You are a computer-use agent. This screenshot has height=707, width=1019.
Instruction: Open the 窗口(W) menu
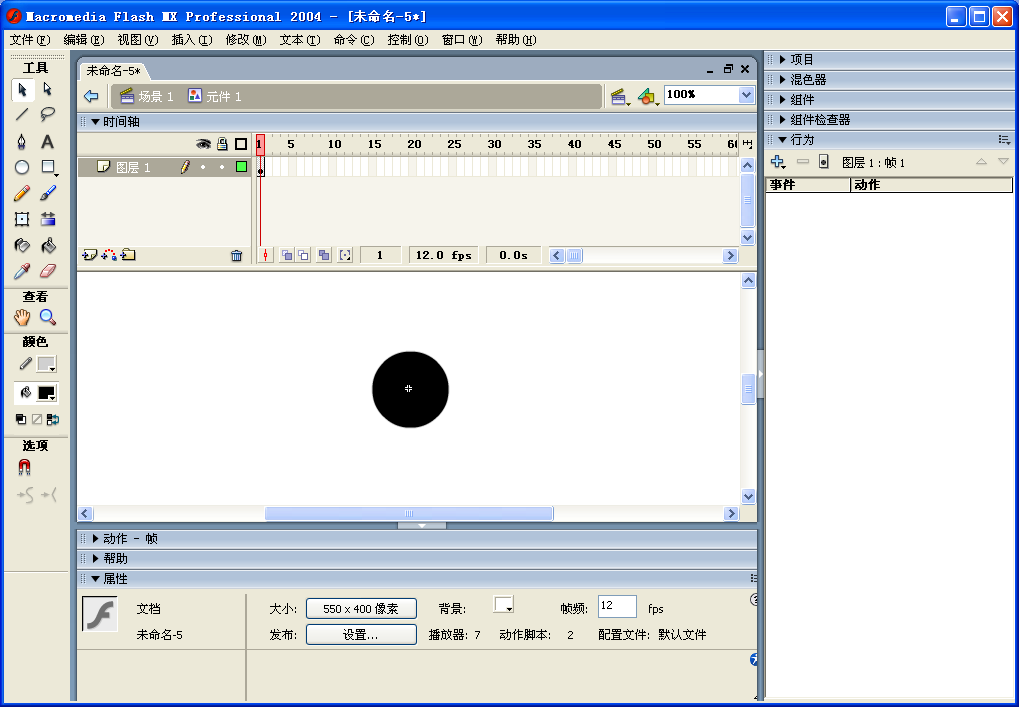461,40
